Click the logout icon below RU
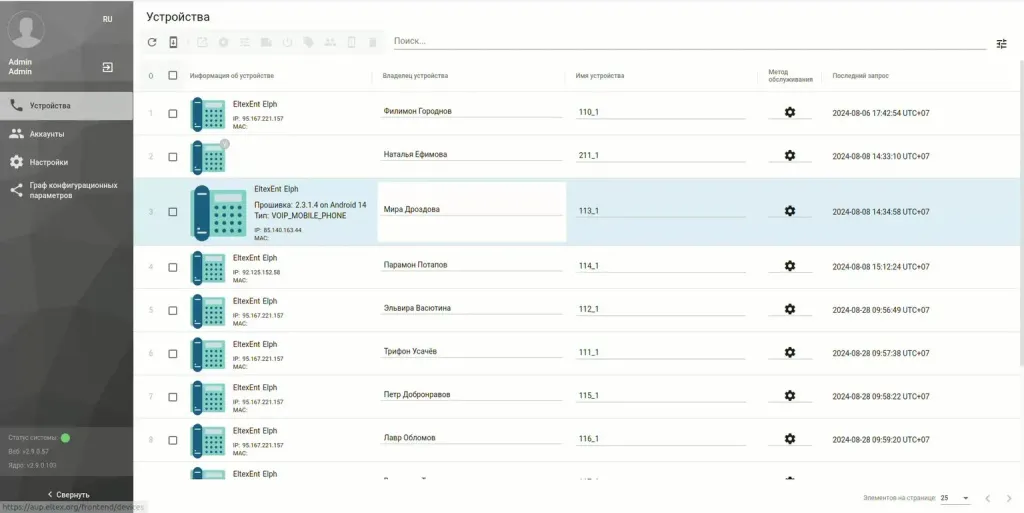This screenshot has height=513, width=1024. pos(107,67)
